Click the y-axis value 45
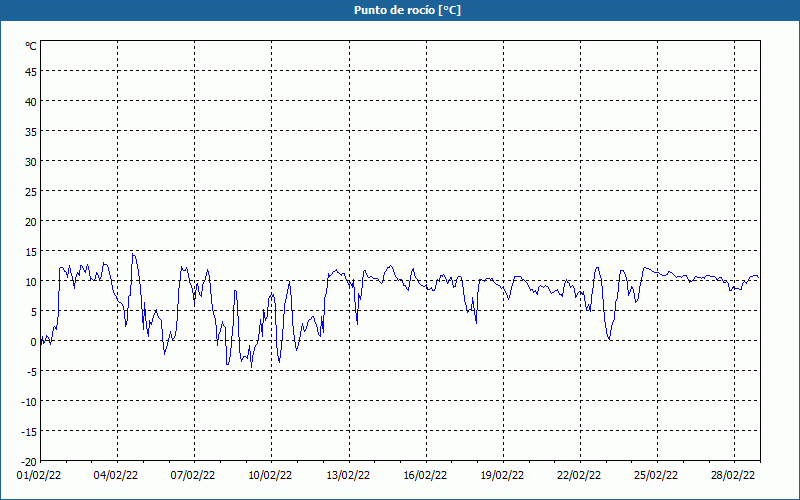This screenshot has width=800, height=500. [x=31, y=72]
